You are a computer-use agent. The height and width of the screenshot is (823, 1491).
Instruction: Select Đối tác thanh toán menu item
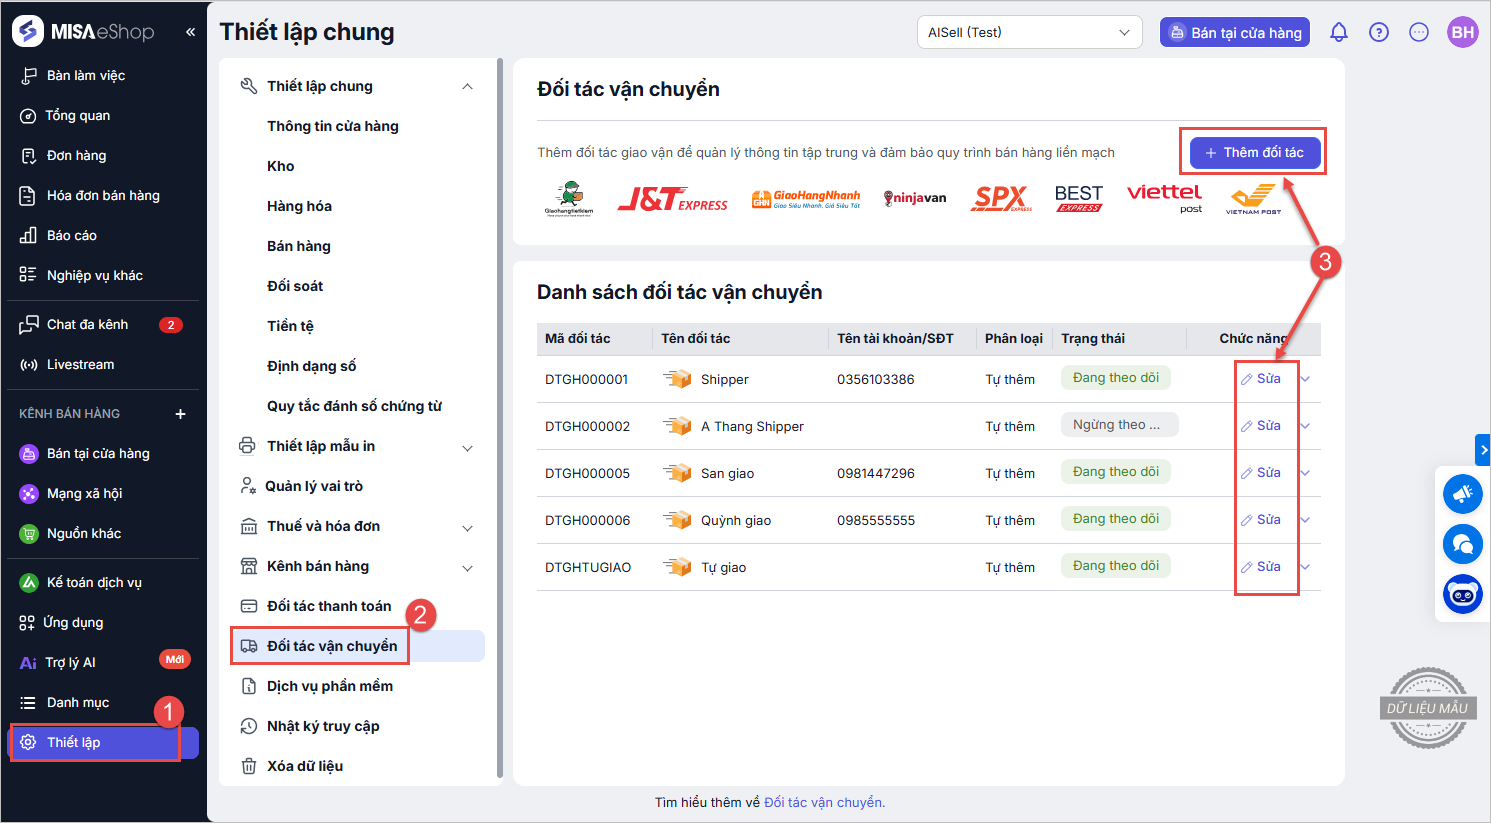click(x=328, y=606)
